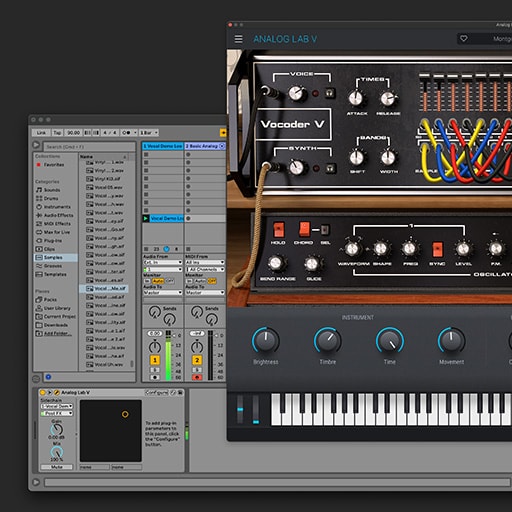The image size is (512, 512).
Task: Arm track 2 for recording
Action: [197, 377]
